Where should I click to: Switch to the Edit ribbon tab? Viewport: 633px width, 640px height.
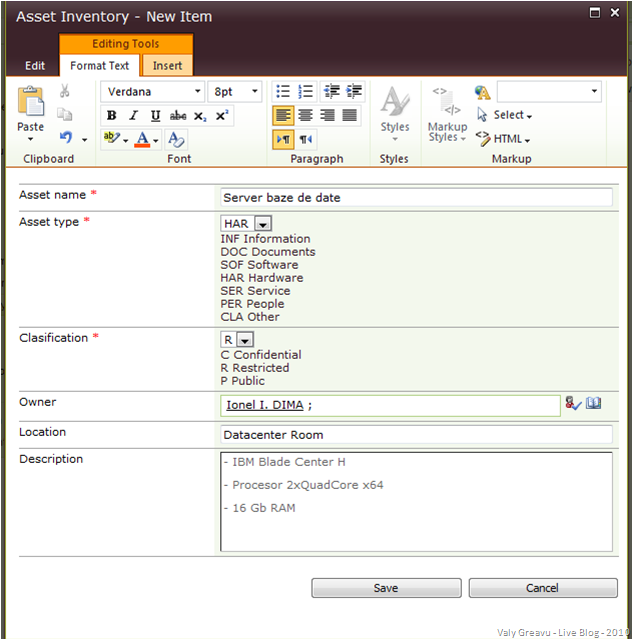[35, 66]
